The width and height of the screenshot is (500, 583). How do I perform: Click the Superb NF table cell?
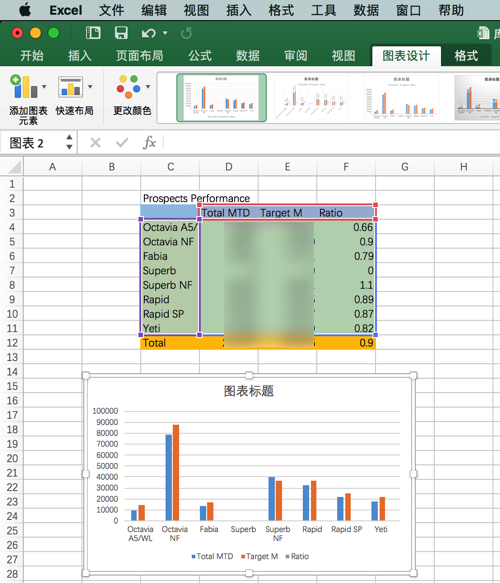tap(170, 285)
